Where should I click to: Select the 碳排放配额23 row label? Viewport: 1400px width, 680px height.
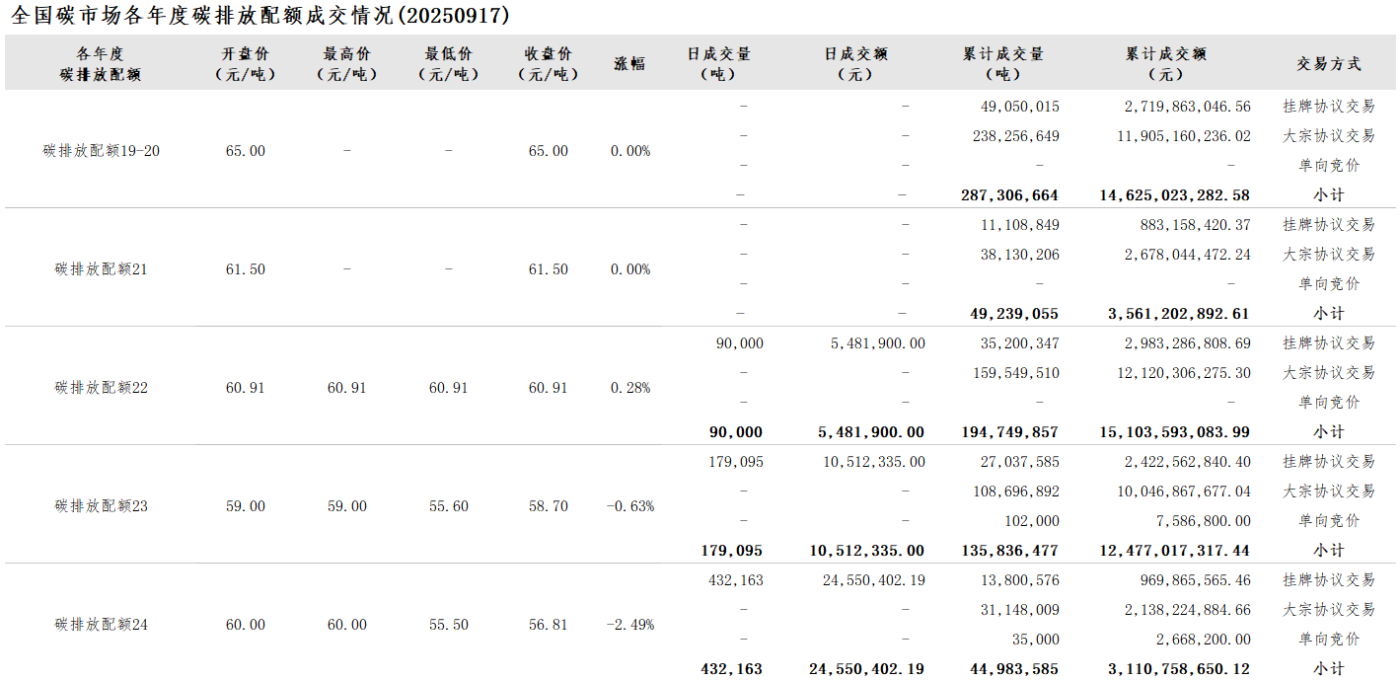(101, 506)
